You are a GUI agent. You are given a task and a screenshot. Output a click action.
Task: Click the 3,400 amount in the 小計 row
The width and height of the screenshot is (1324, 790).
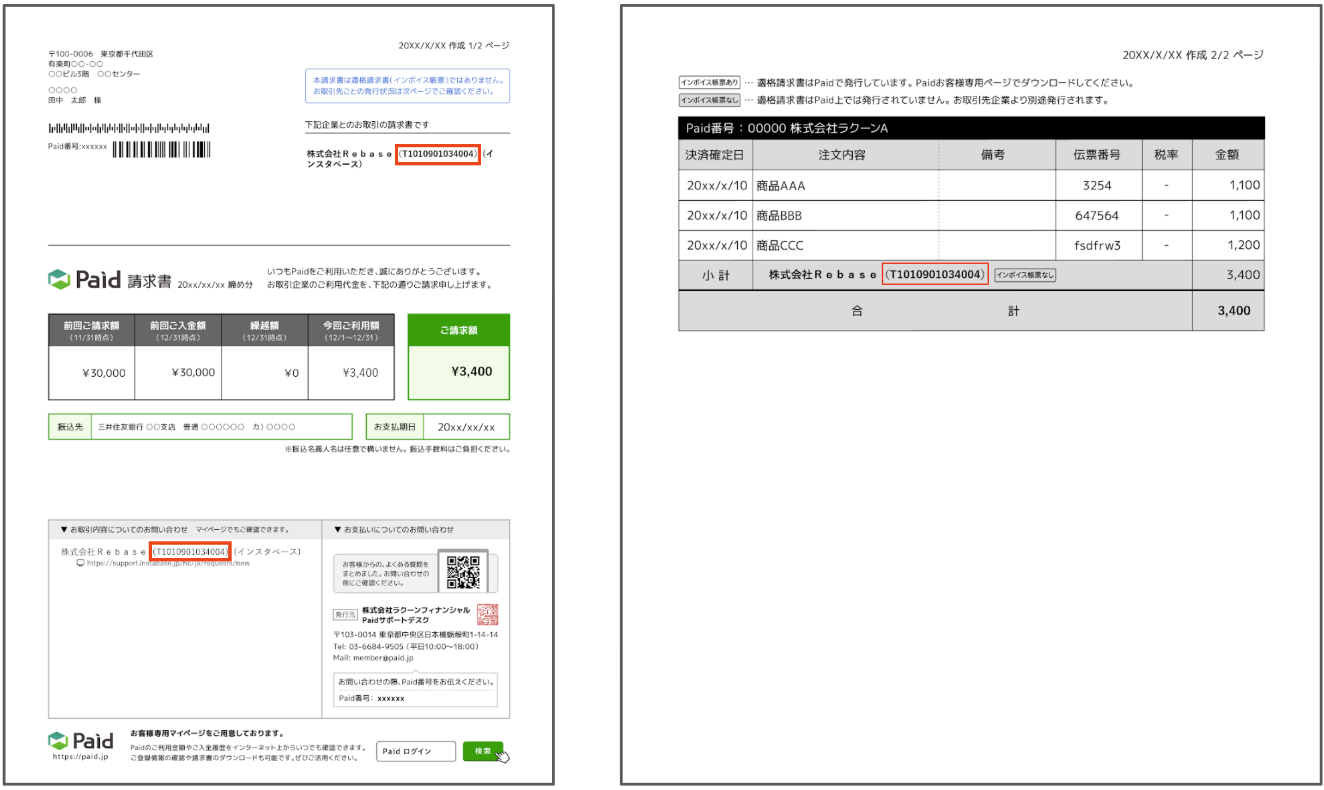click(x=1244, y=274)
